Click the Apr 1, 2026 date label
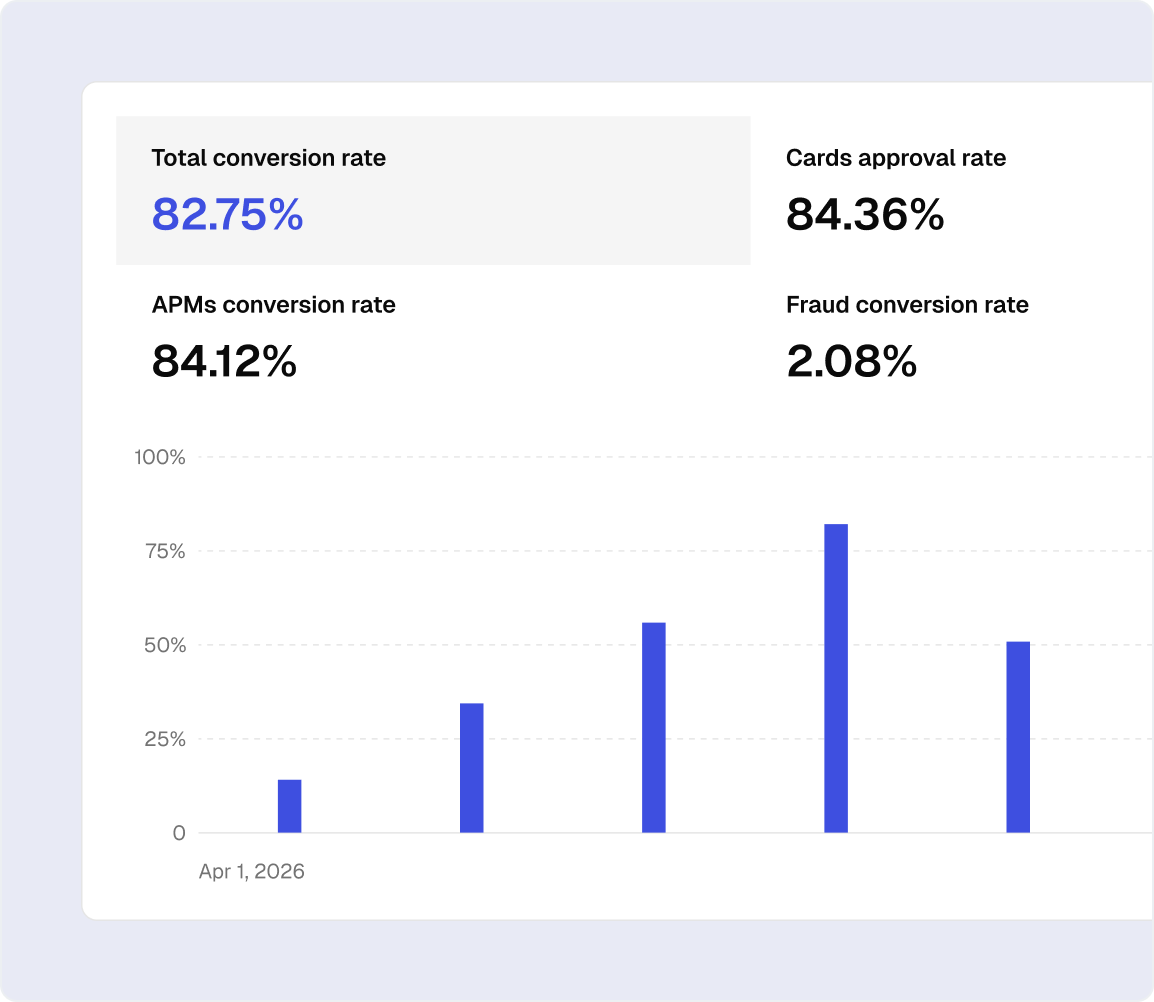The height and width of the screenshot is (1002, 1154). coord(251,872)
